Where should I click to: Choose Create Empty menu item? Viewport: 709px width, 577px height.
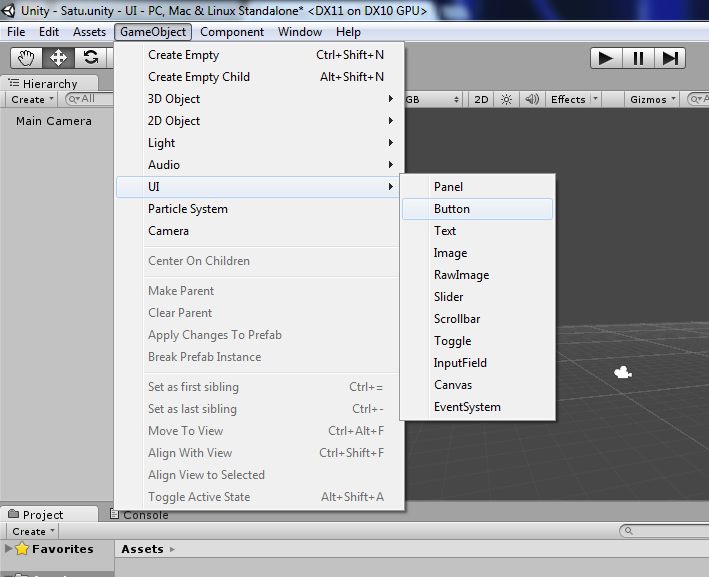point(260,55)
